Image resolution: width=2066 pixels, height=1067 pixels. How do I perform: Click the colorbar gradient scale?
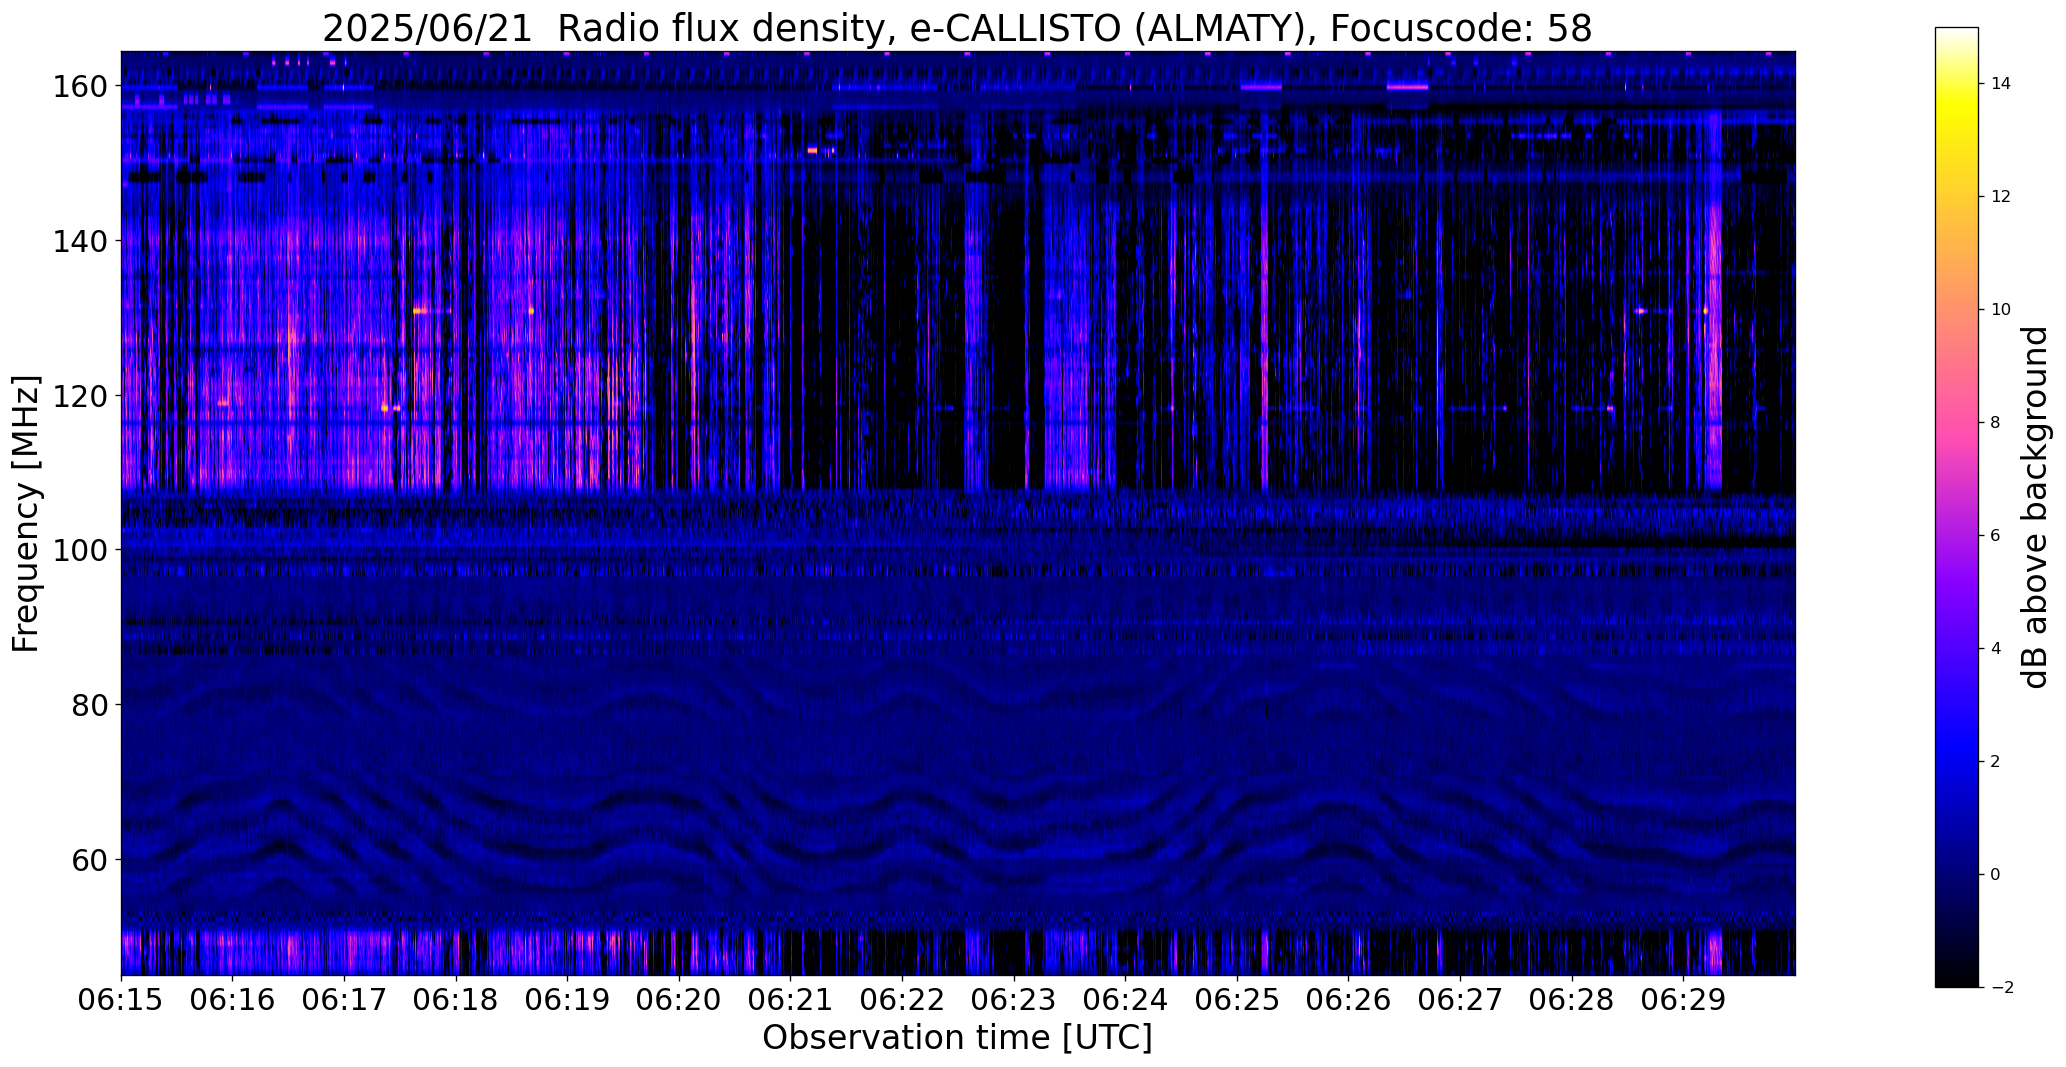click(x=1957, y=507)
